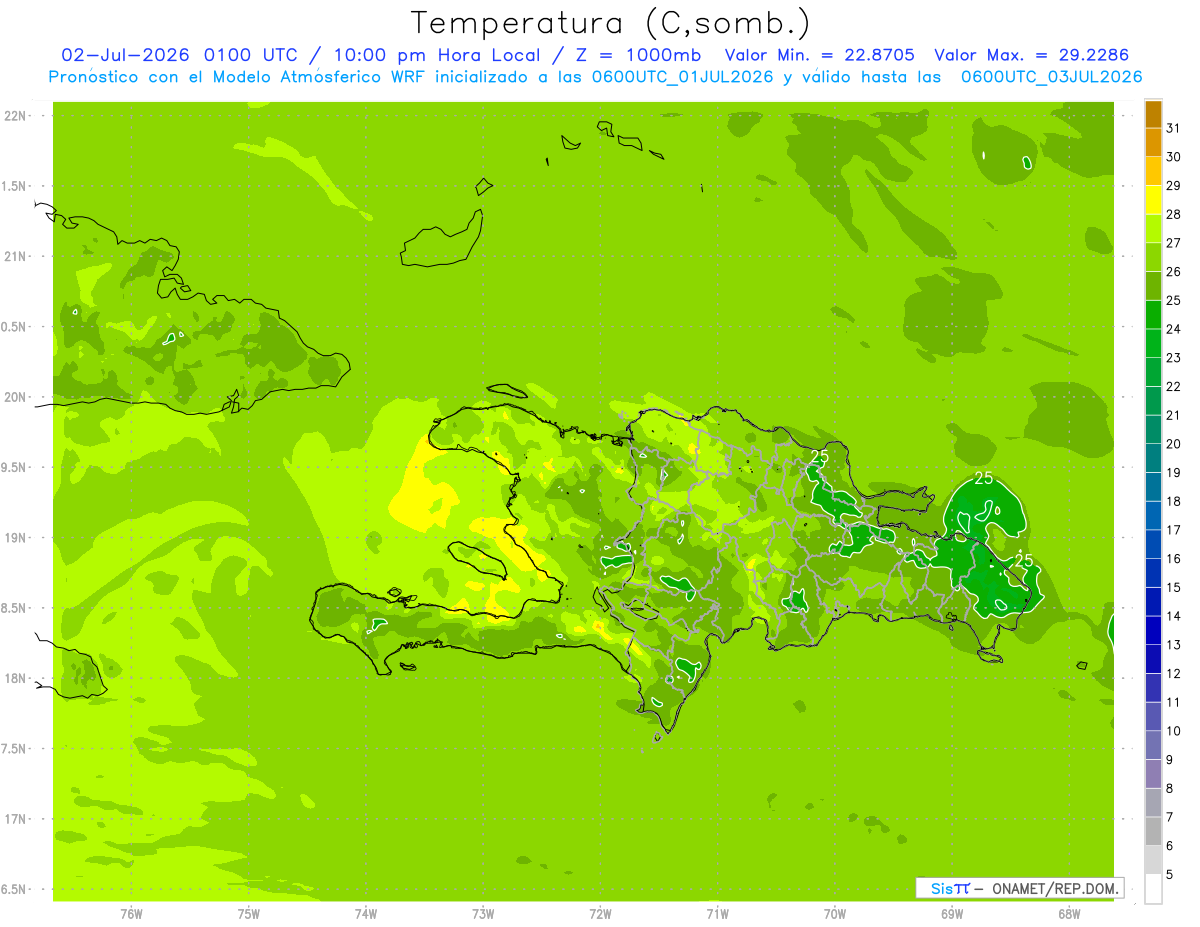Click the "71W" longitude label
Screen dimensions: 1200x927
[x=717, y=914]
